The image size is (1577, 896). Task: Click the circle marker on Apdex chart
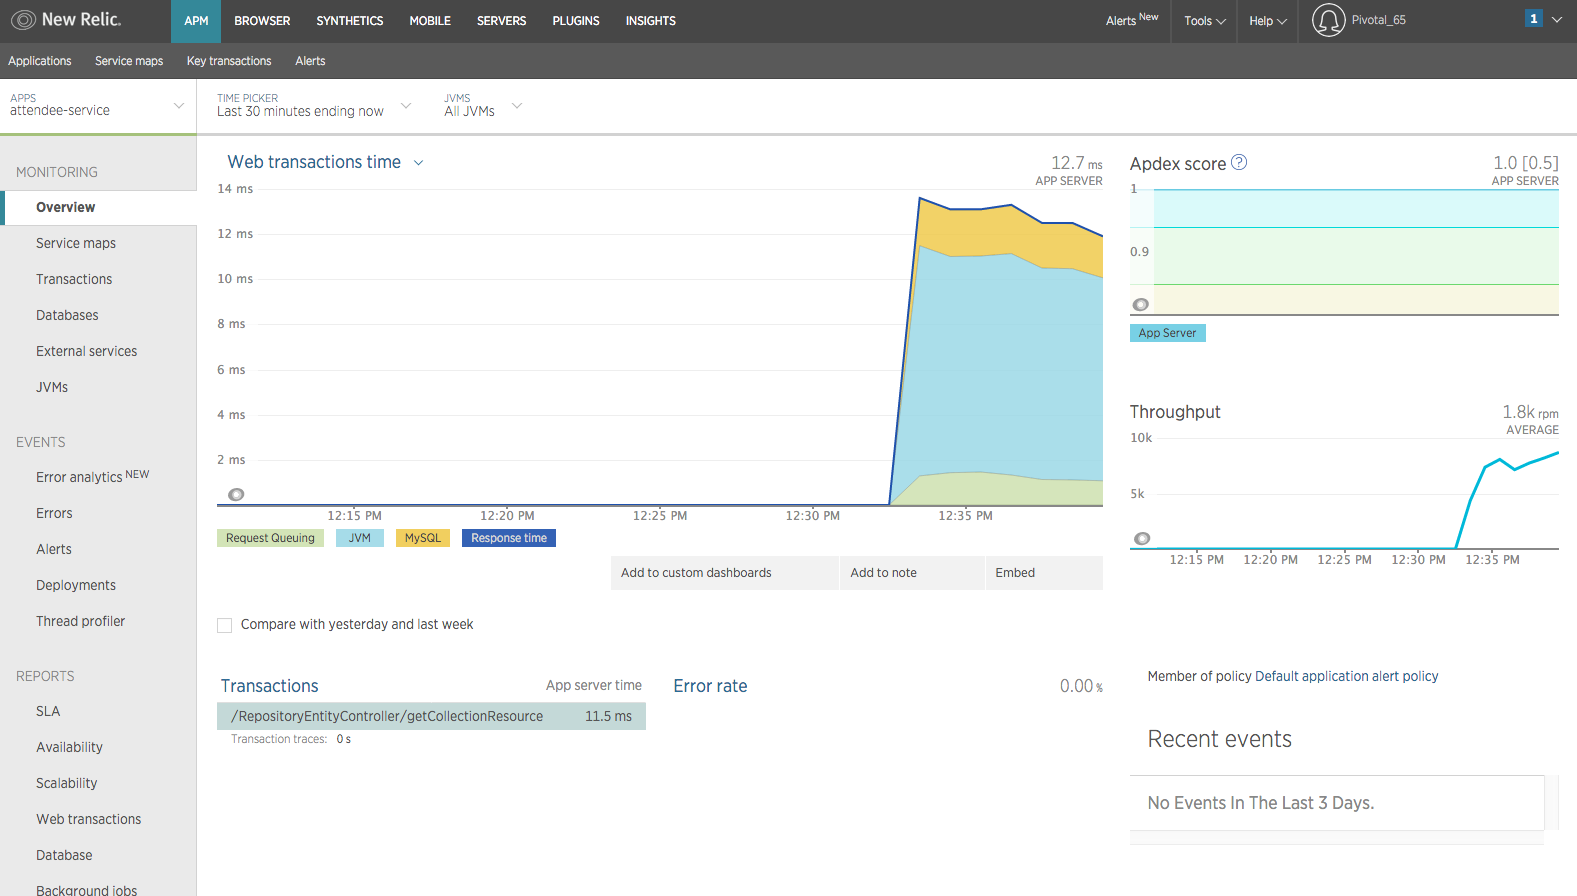click(1140, 305)
